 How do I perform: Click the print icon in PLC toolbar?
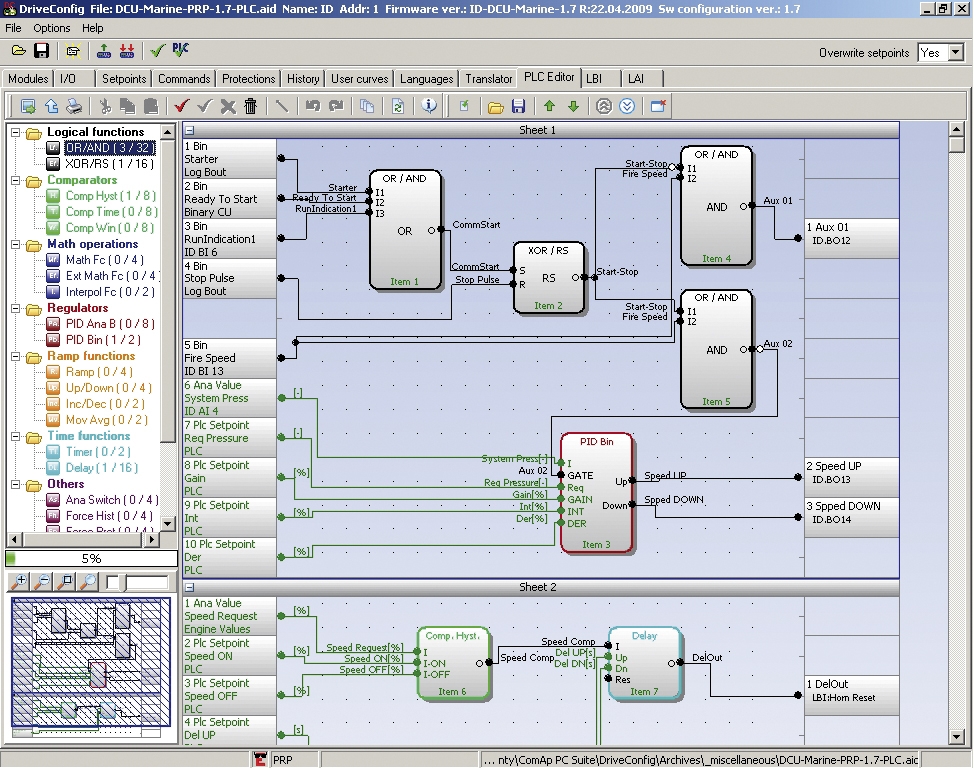(74, 106)
